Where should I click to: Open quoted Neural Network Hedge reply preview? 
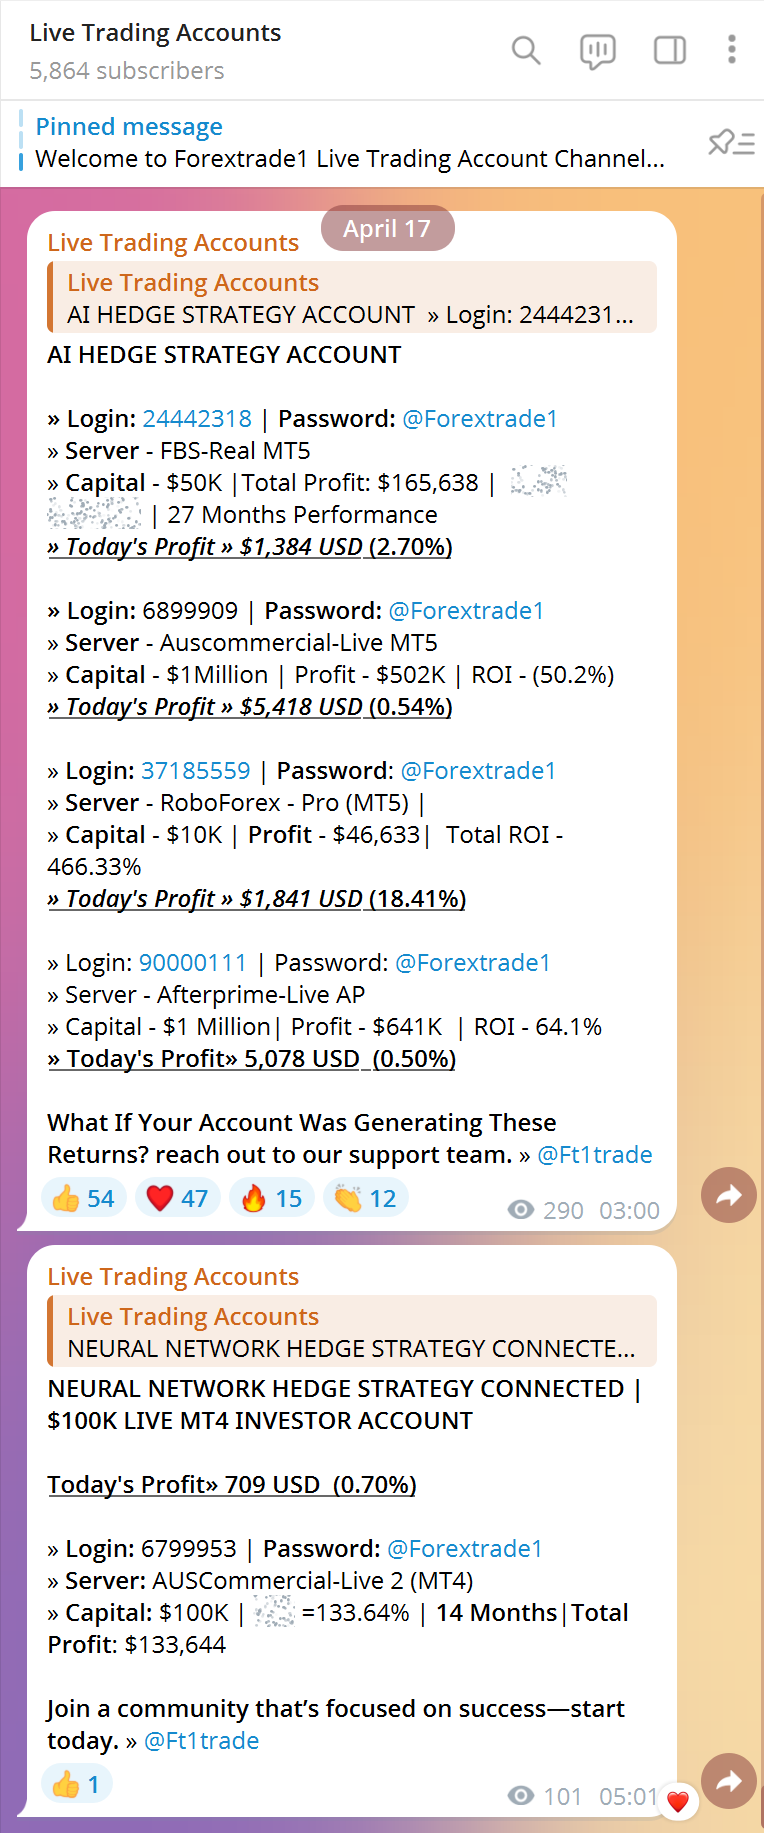pyautogui.click(x=352, y=1331)
